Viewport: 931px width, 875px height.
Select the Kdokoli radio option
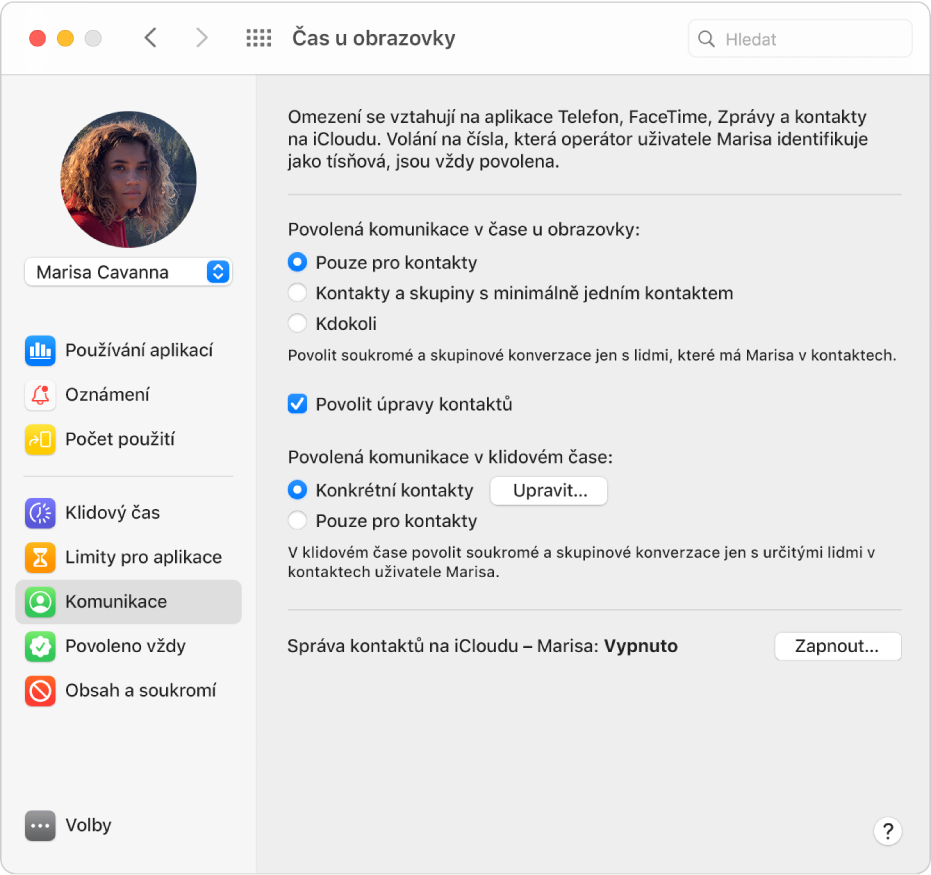tap(297, 322)
